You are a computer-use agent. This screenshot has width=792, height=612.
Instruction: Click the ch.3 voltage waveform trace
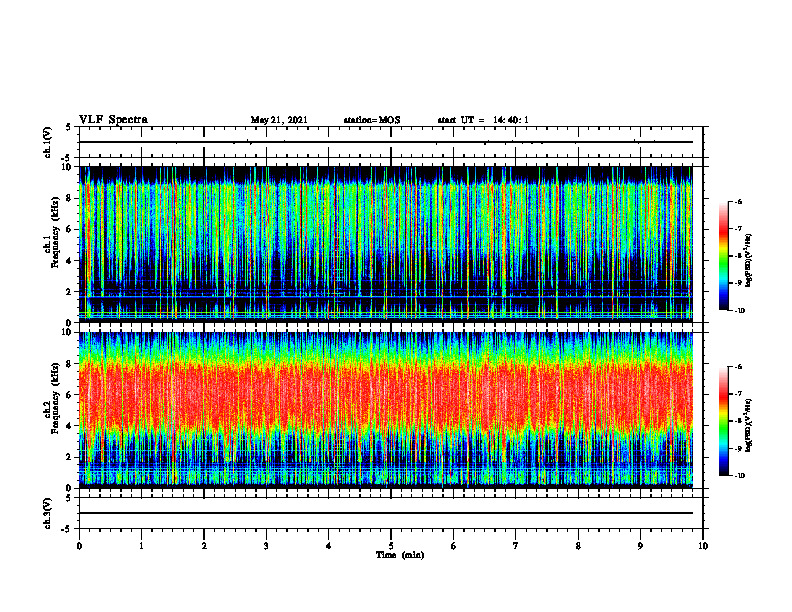point(386,513)
